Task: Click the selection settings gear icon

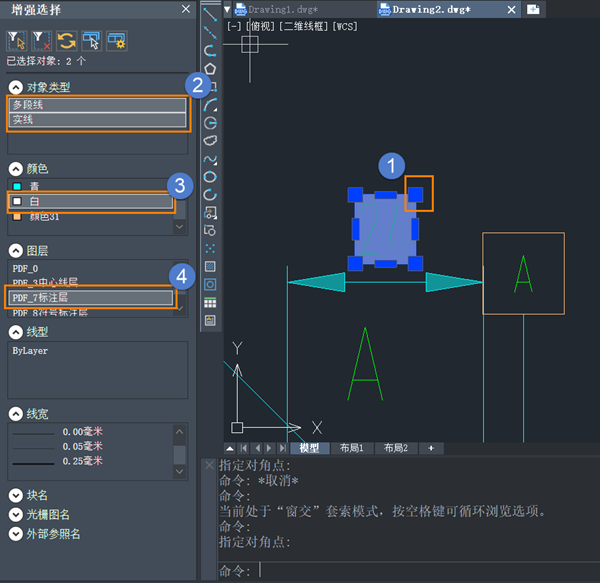Action: coord(117,41)
